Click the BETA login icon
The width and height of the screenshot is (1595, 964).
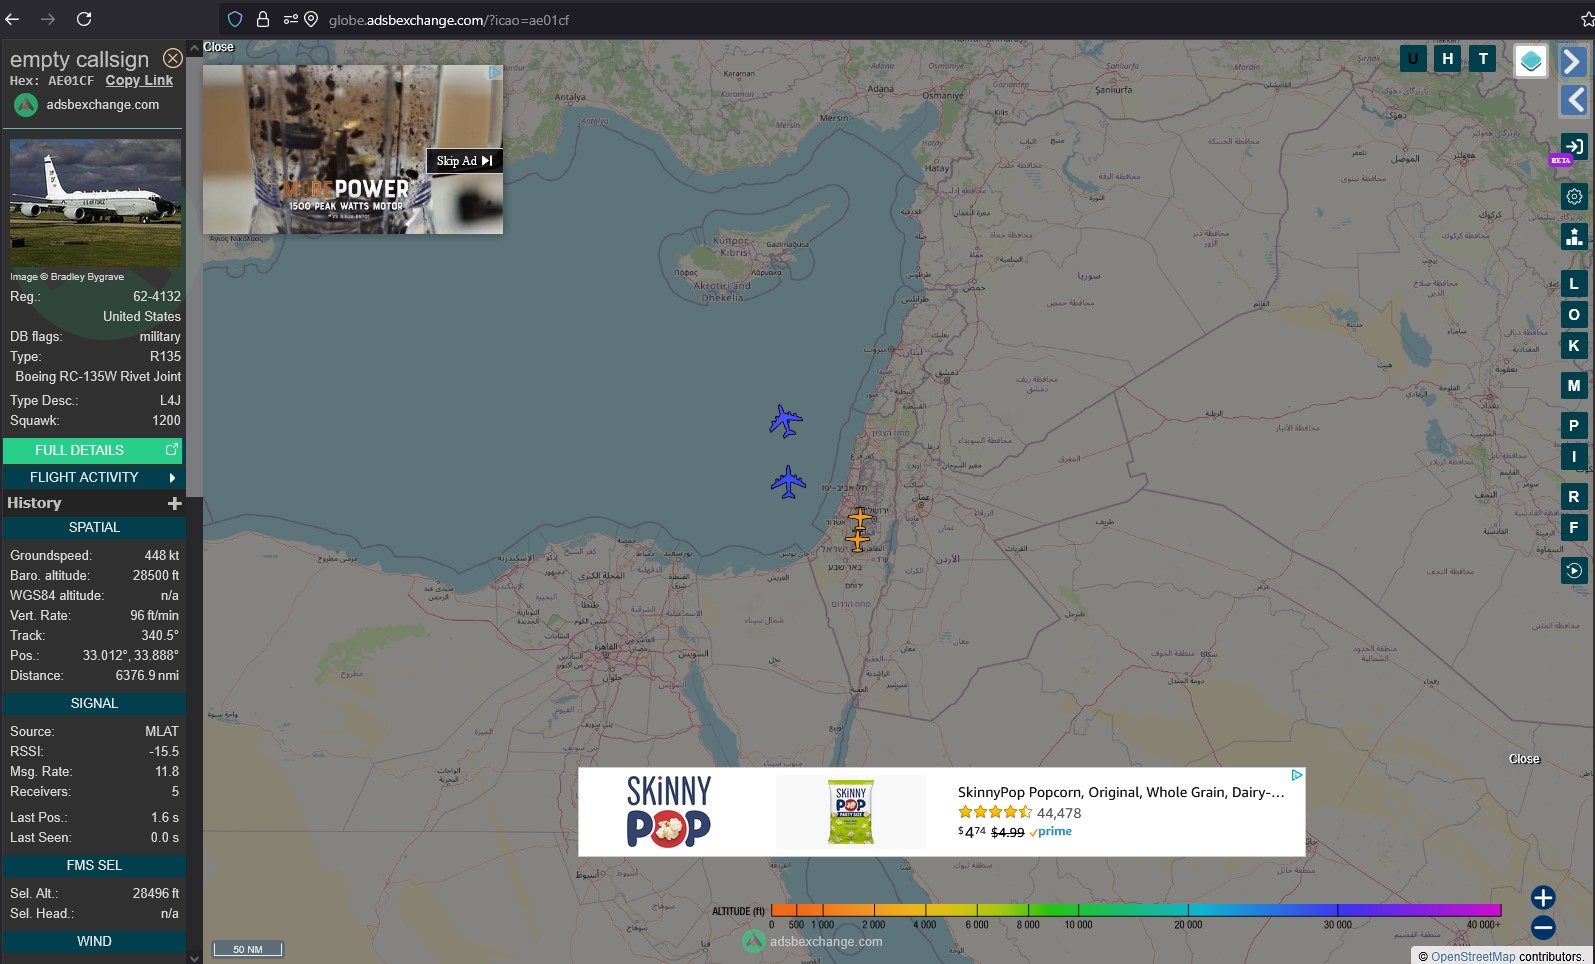(x=1573, y=147)
